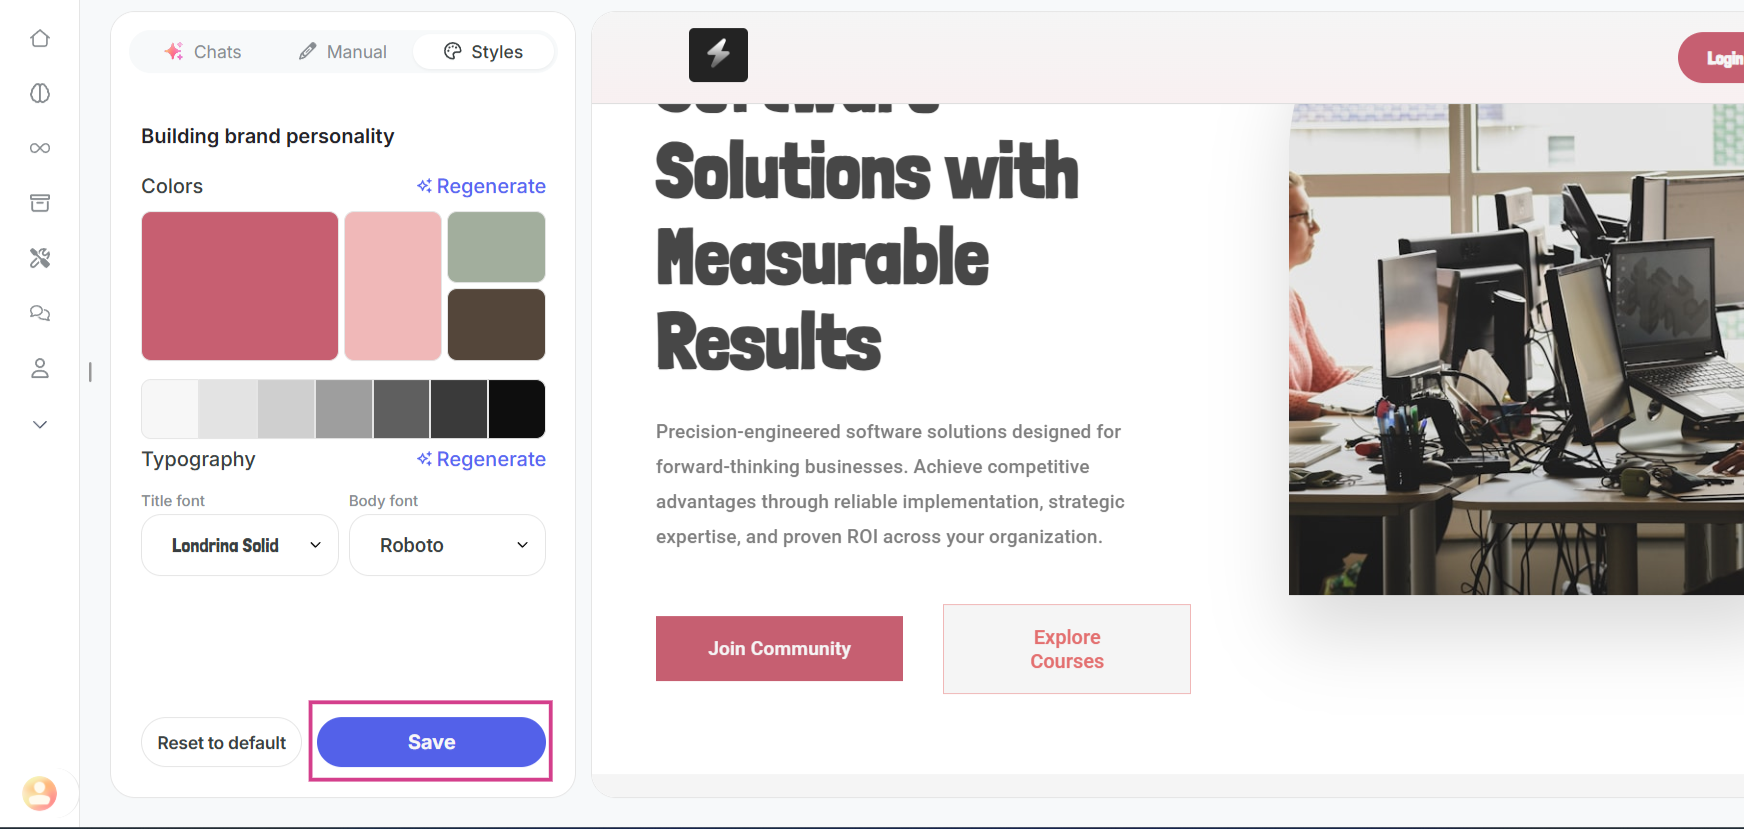Open the Title font dropdown
Screen dimensions: 1744x829
click(240, 545)
